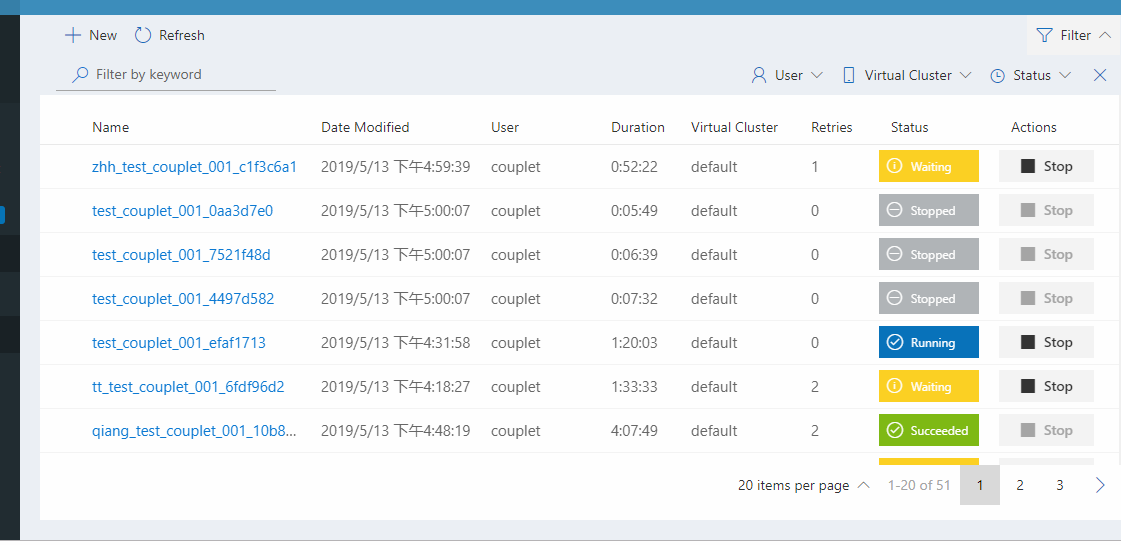
Task: Sort by the Duration column header
Action: pos(638,127)
